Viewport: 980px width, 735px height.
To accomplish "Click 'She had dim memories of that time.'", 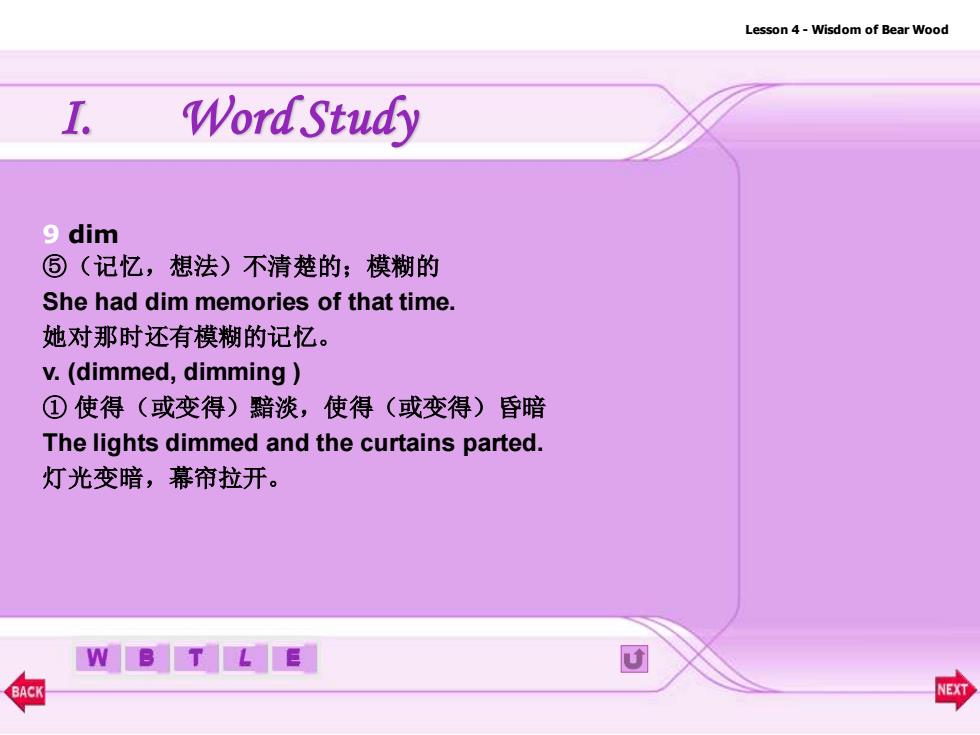I will (x=249, y=302).
